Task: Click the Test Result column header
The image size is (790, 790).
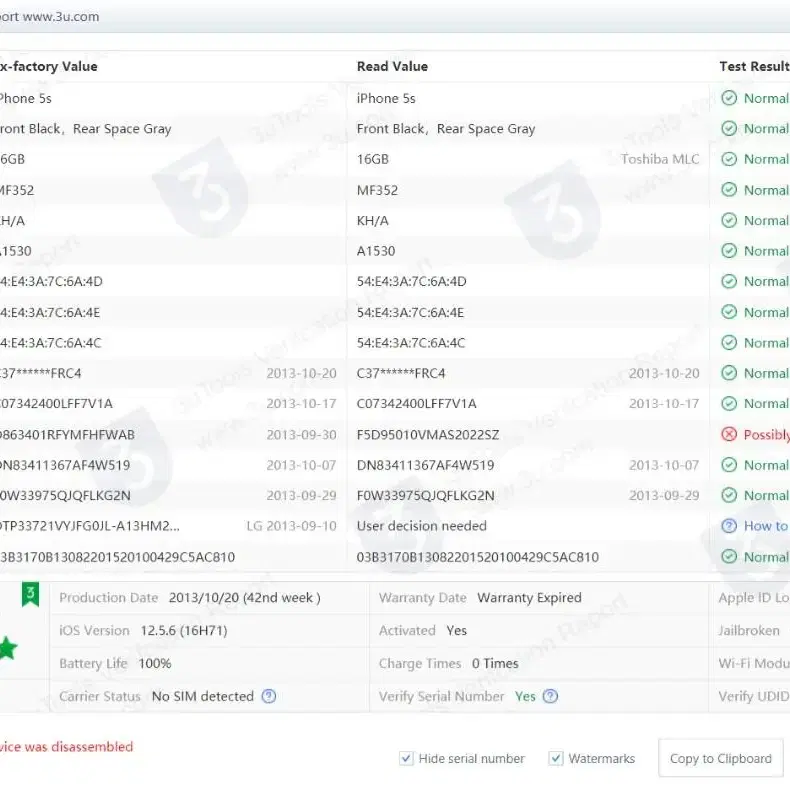Action: coord(754,67)
